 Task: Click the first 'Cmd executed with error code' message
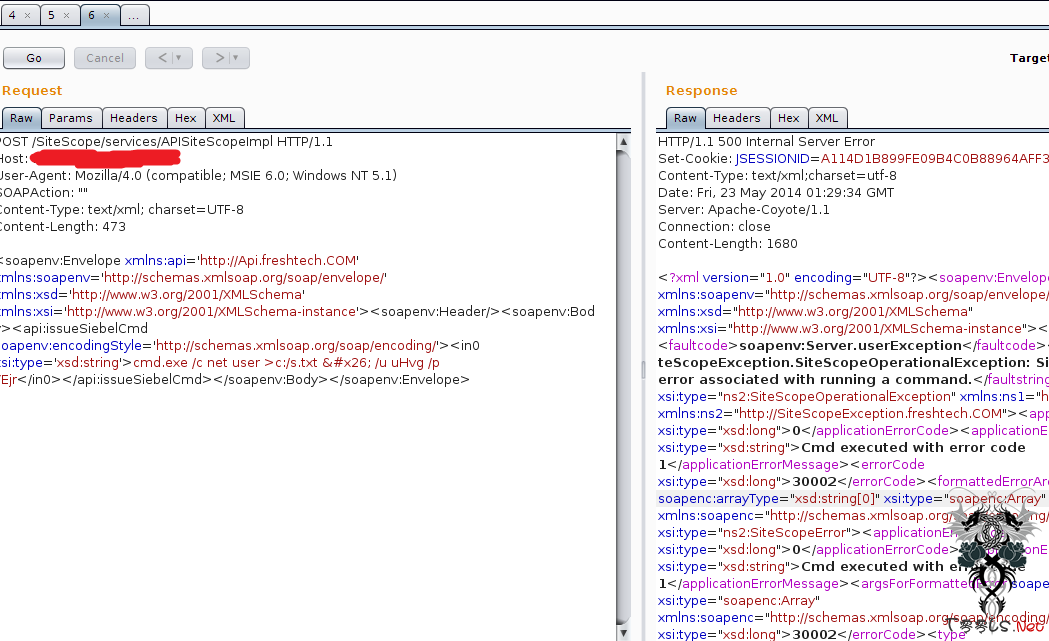click(x=913, y=448)
